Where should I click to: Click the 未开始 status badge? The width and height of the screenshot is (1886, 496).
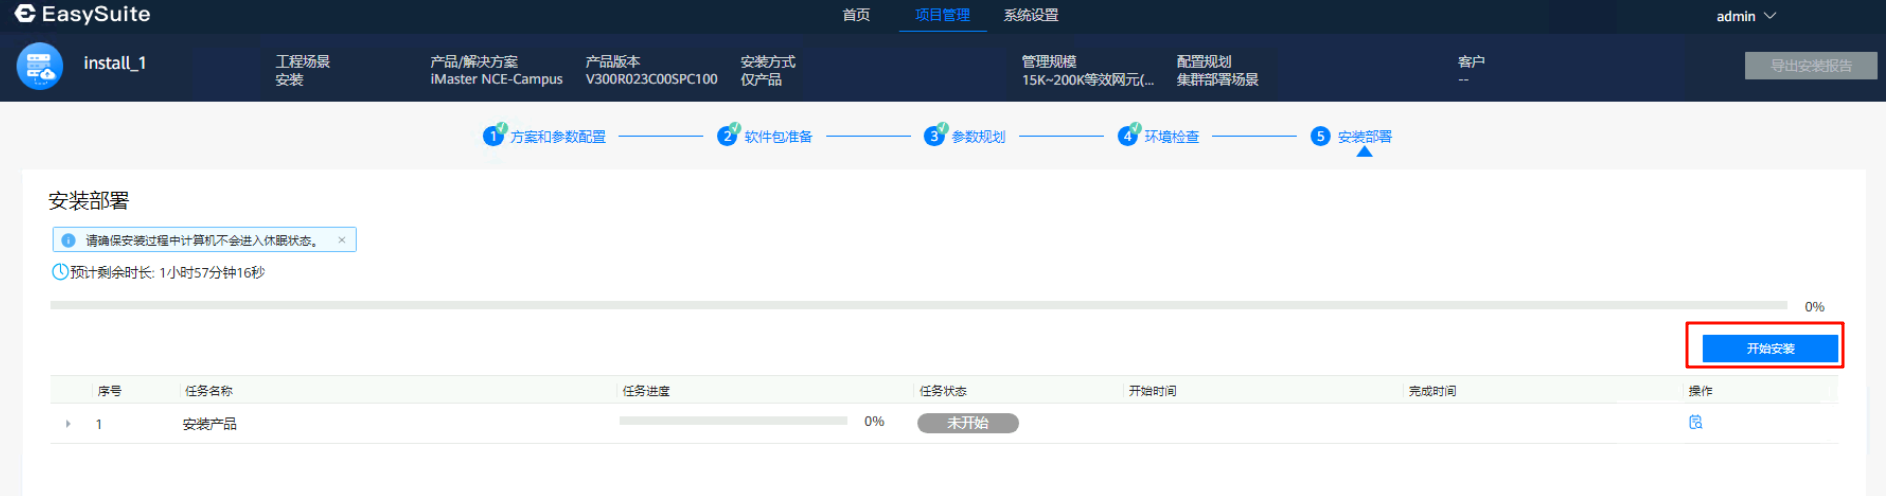click(967, 423)
